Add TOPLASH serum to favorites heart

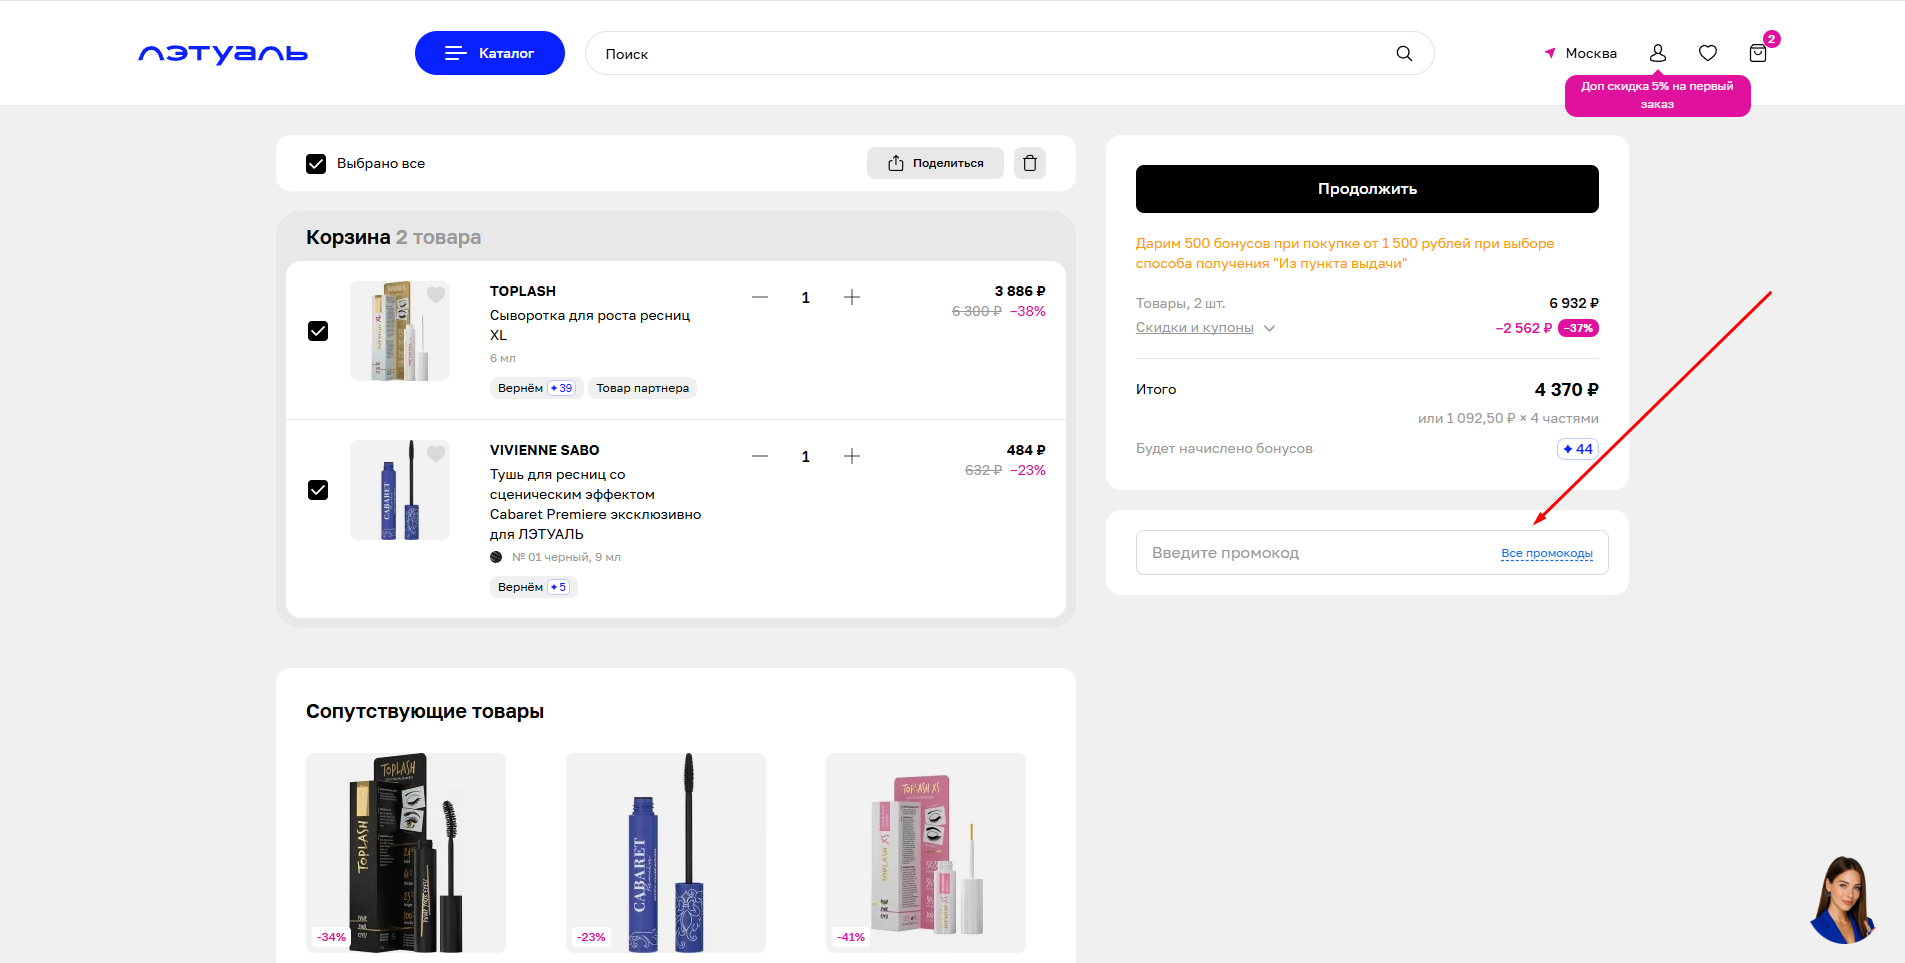(436, 295)
